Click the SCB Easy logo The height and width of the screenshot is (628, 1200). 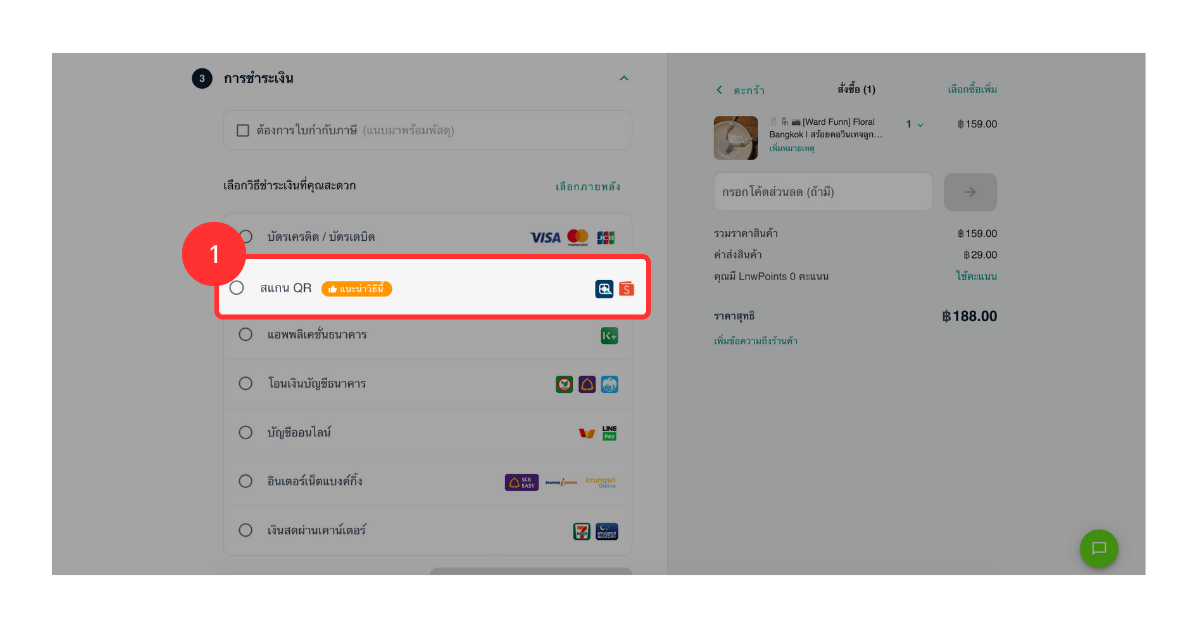tap(521, 482)
